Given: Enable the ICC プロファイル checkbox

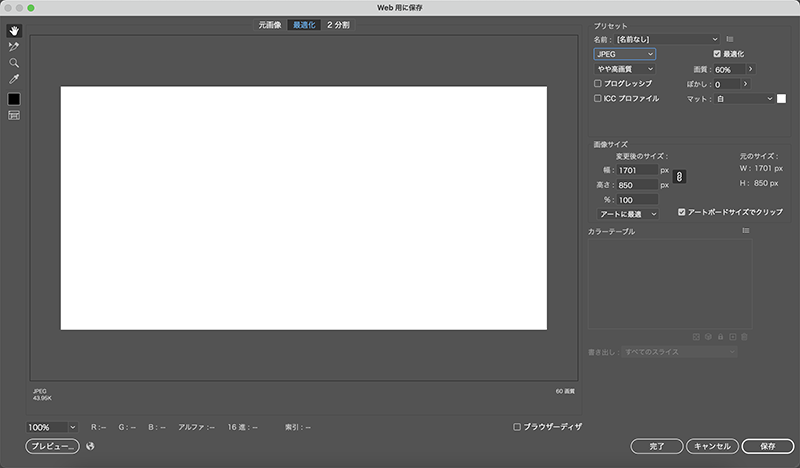Looking at the screenshot, I should [597, 98].
